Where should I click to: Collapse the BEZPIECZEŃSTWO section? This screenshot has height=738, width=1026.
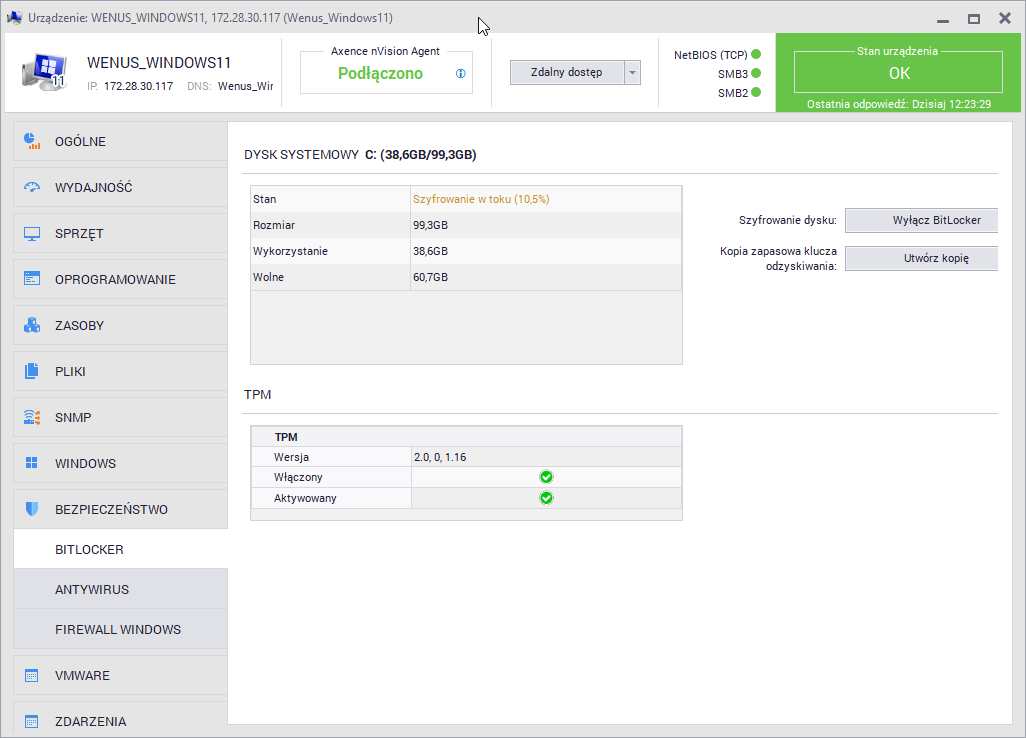[x=120, y=509]
